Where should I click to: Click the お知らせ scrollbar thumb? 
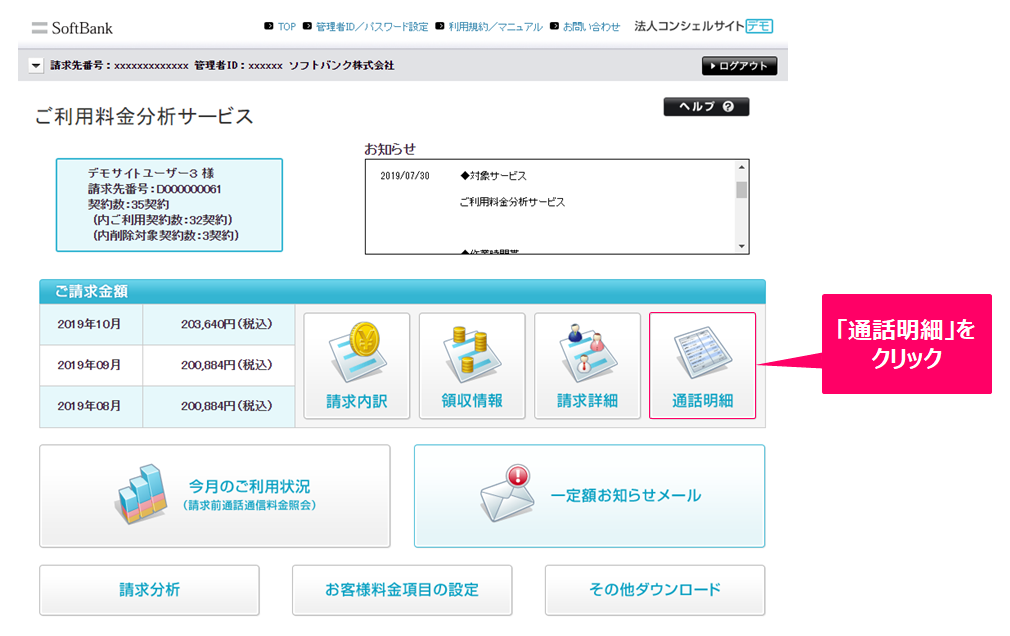point(741,190)
